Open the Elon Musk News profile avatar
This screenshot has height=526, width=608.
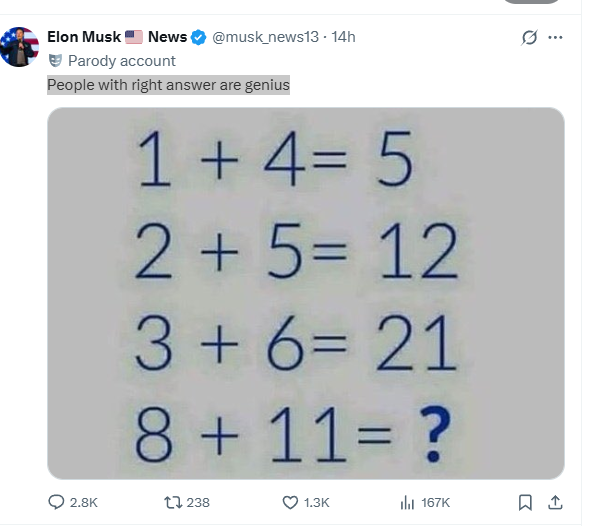(19, 46)
